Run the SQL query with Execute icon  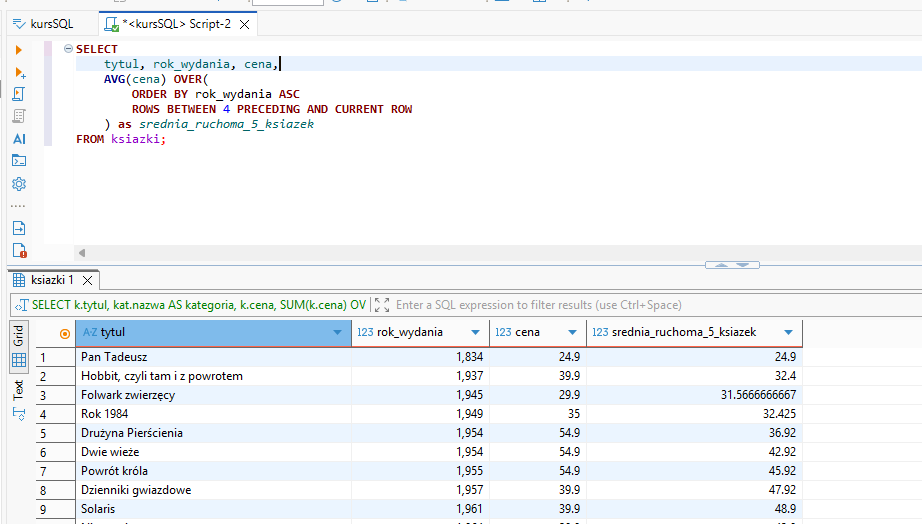pyautogui.click(x=18, y=50)
